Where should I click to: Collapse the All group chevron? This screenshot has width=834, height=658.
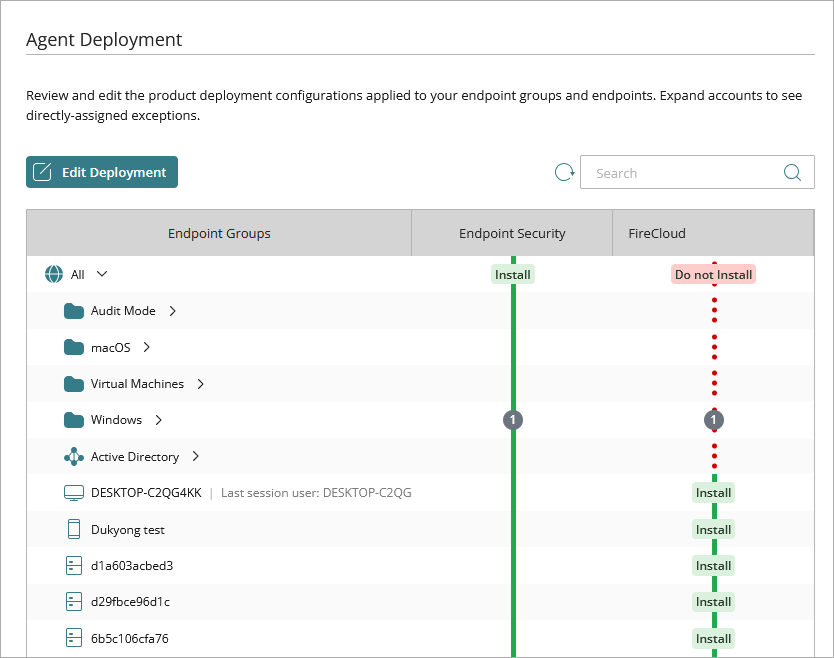[x=102, y=274]
